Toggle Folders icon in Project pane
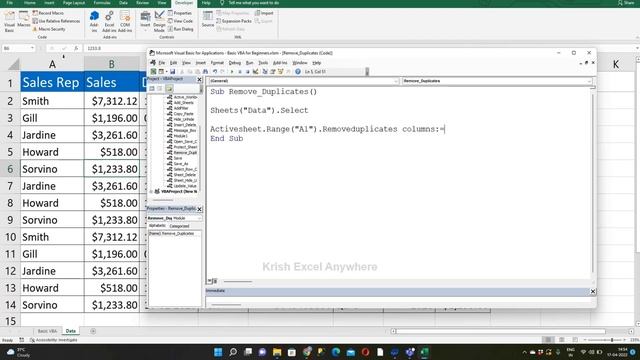This screenshot has height=360, width=640. pos(169,88)
